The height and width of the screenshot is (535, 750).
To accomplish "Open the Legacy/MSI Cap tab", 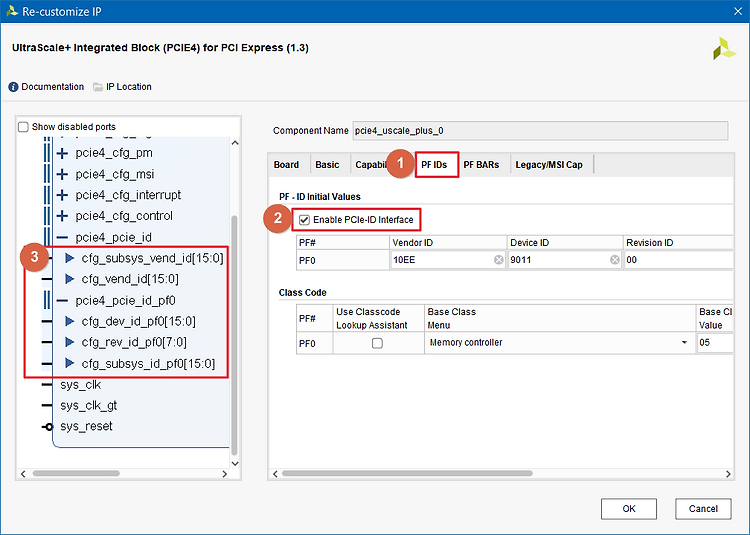I will pyautogui.click(x=549, y=165).
